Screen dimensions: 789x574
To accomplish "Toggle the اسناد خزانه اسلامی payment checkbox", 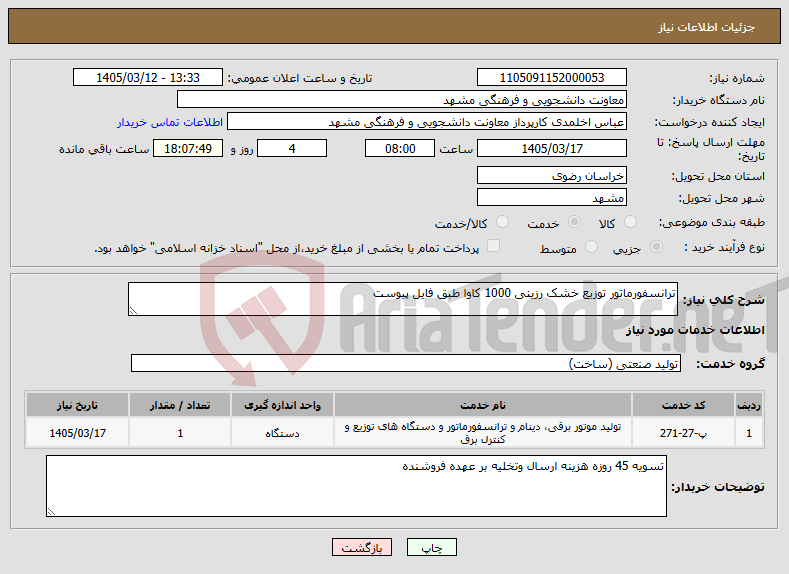I will click(x=494, y=245).
